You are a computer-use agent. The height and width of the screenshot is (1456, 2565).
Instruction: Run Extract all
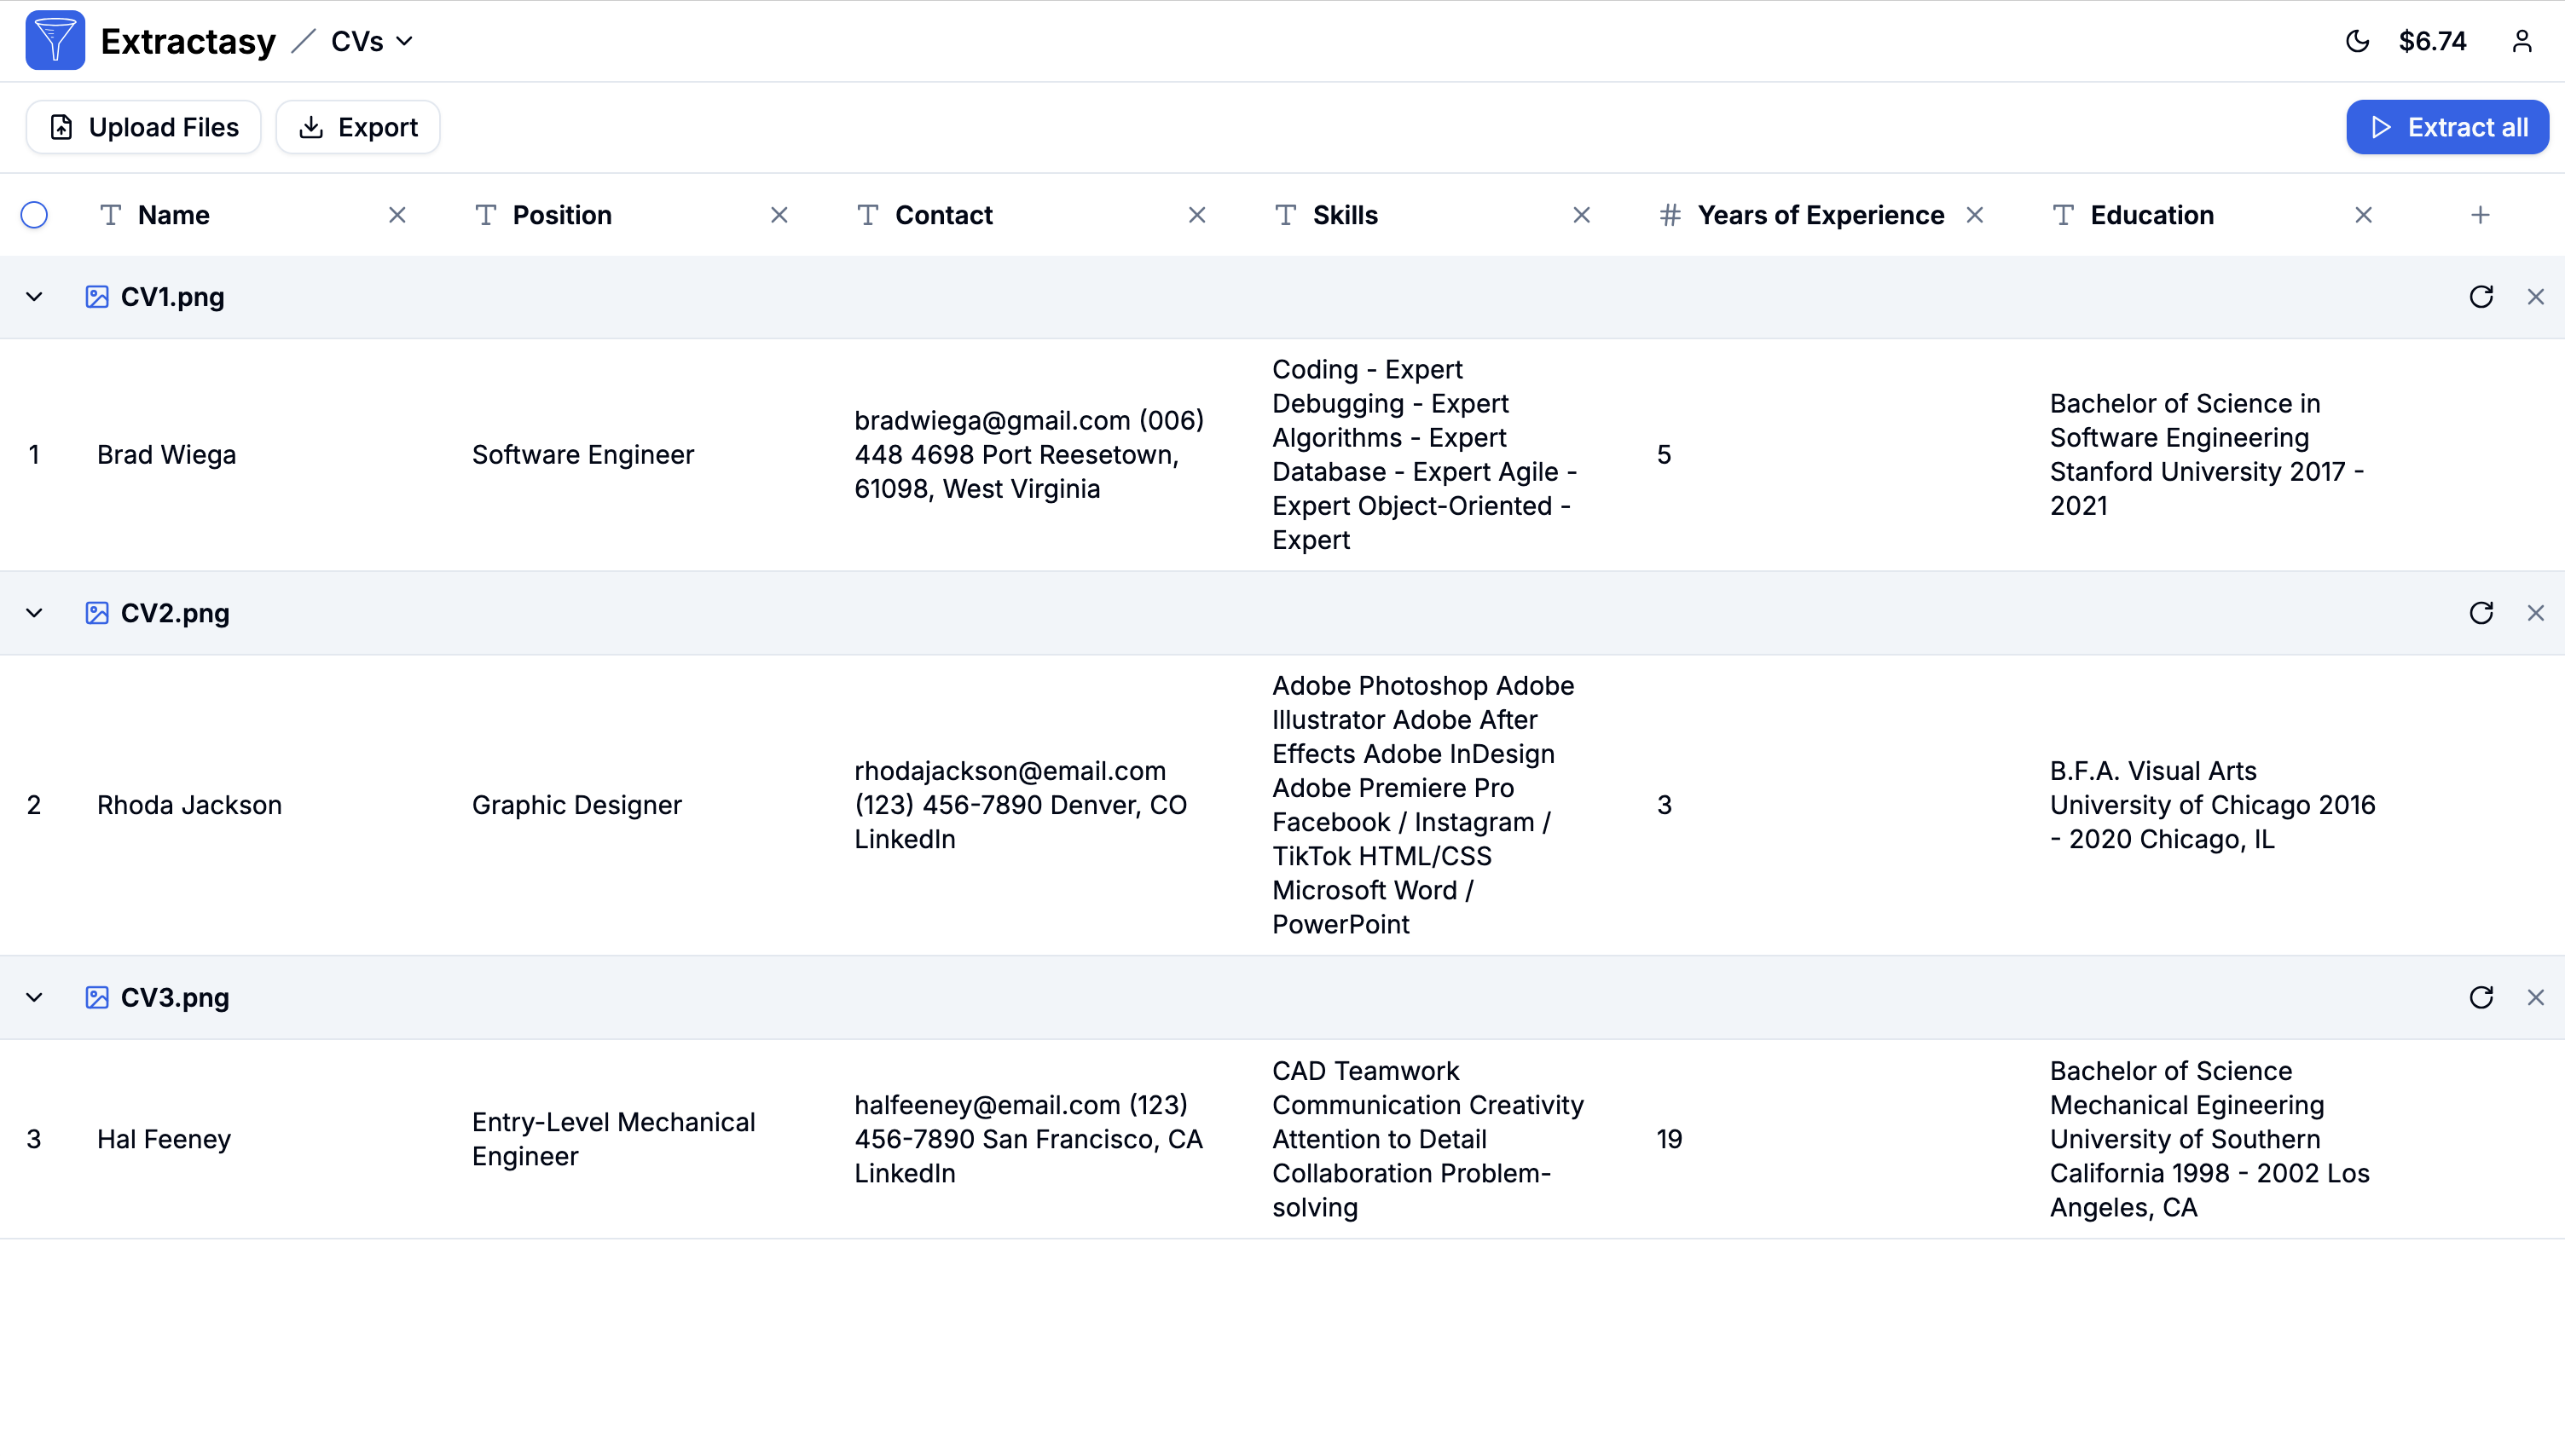click(x=2447, y=127)
